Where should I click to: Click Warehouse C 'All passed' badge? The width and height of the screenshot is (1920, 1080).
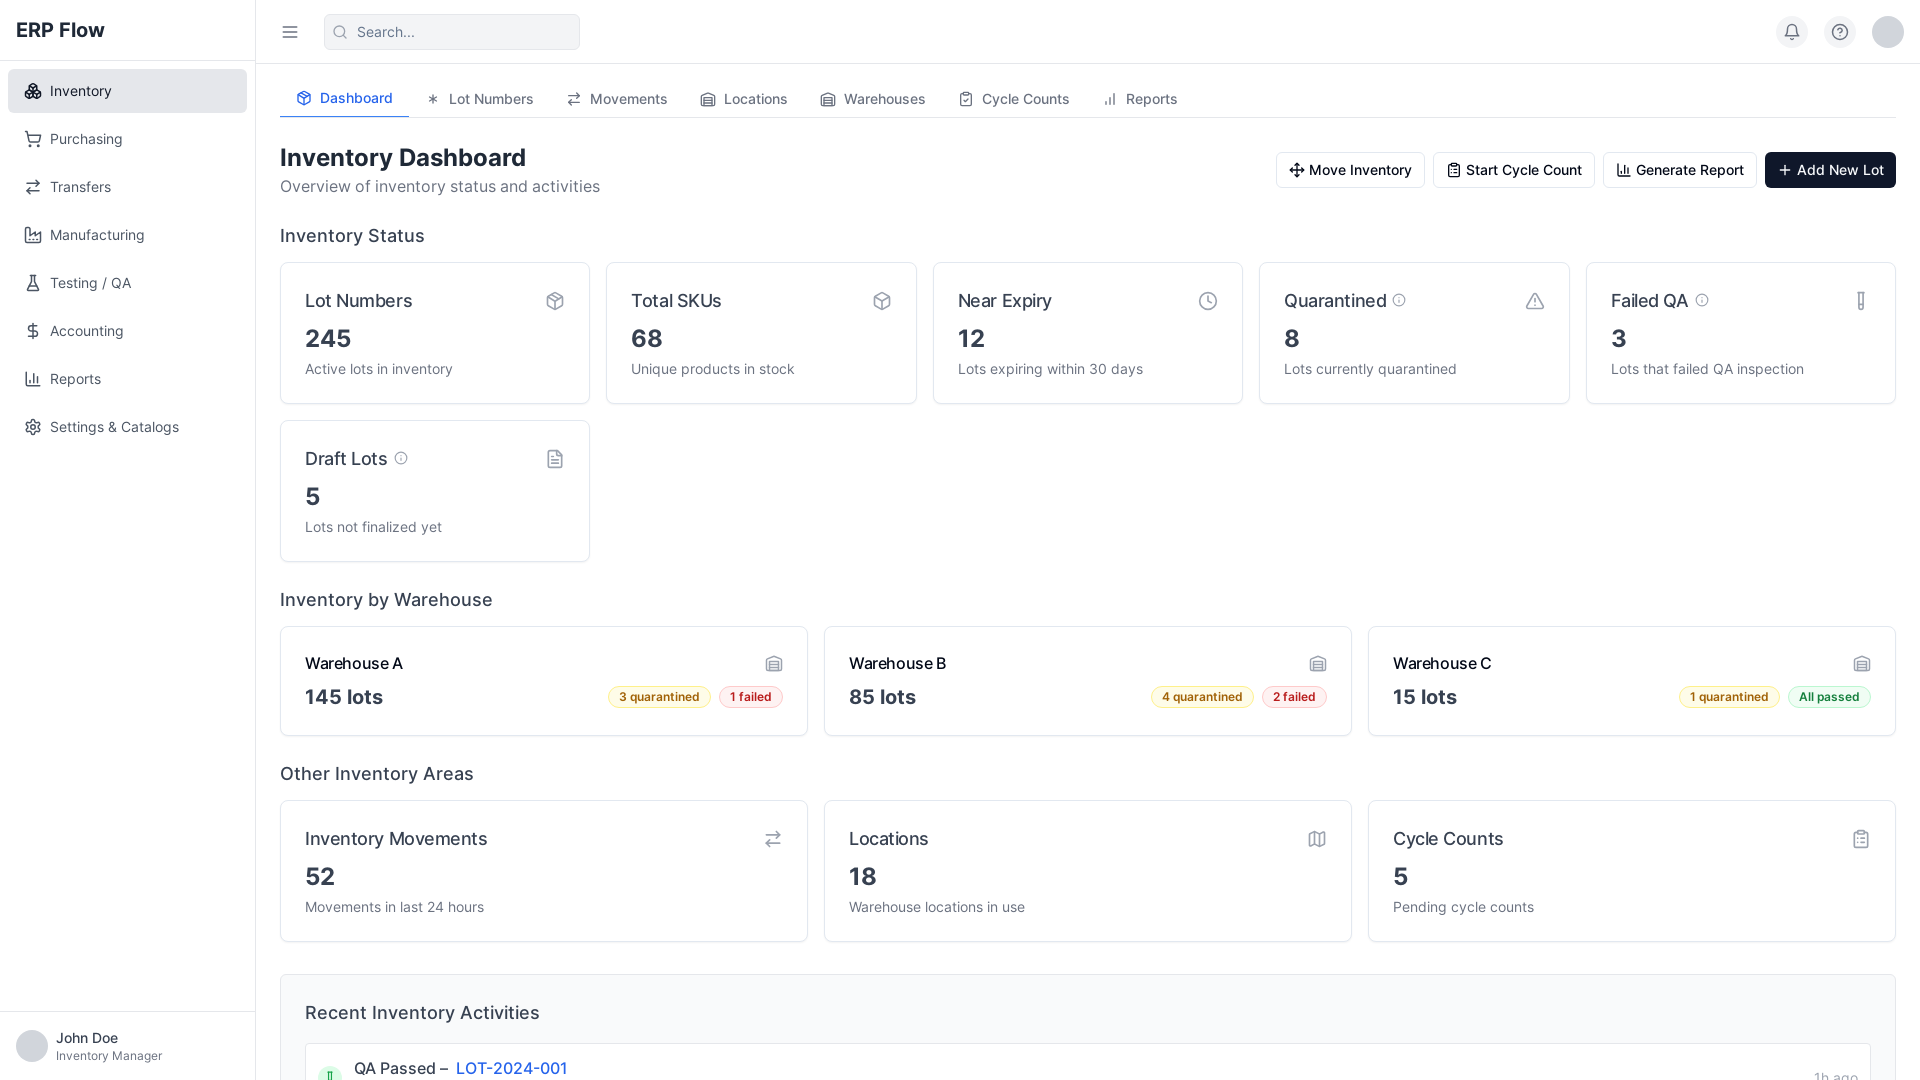point(1829,697)
